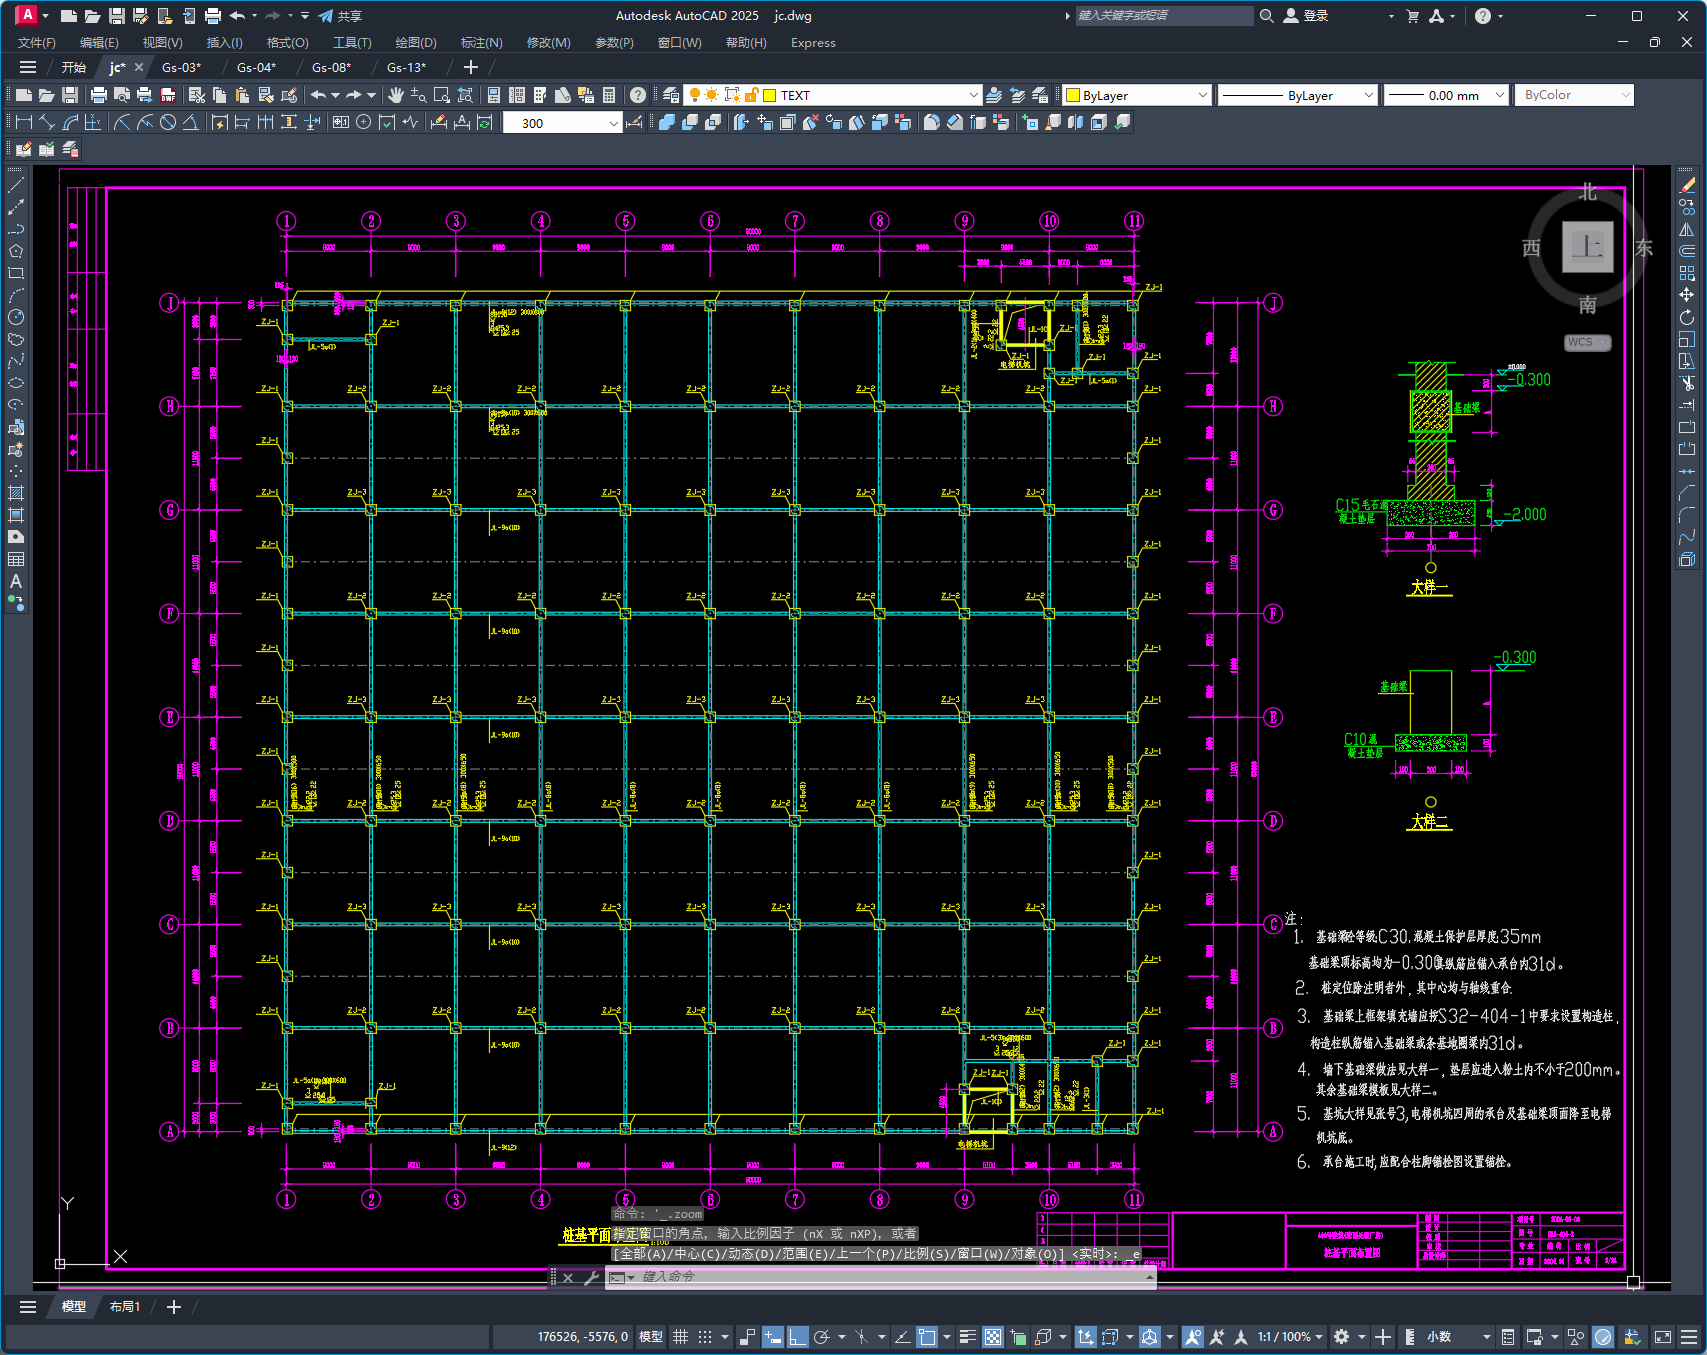Activate the Pan hand tool

[x=396, y=95]
